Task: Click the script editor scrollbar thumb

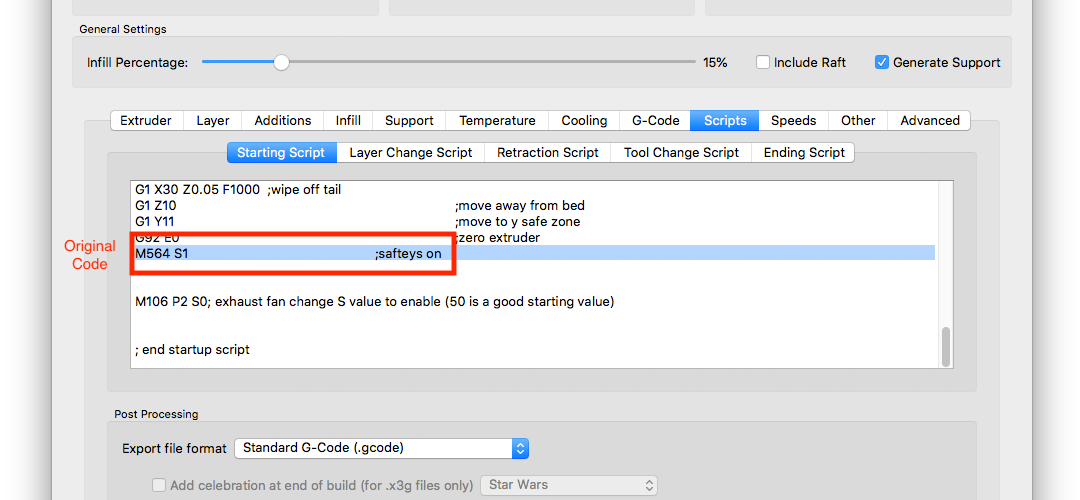Action: [945, 347]
